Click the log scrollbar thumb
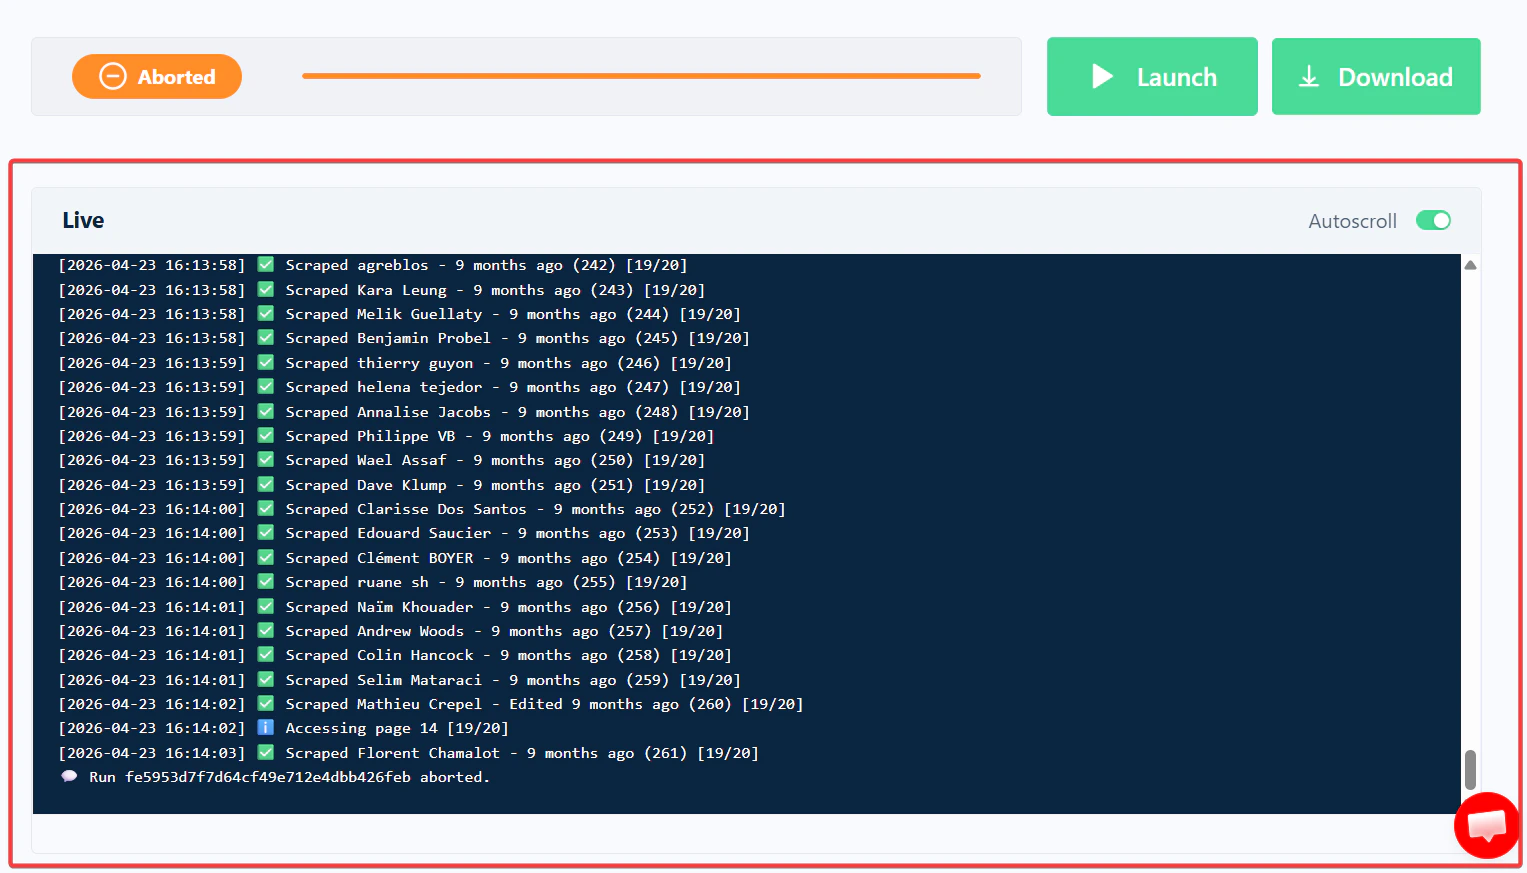 pos(1470,770)
